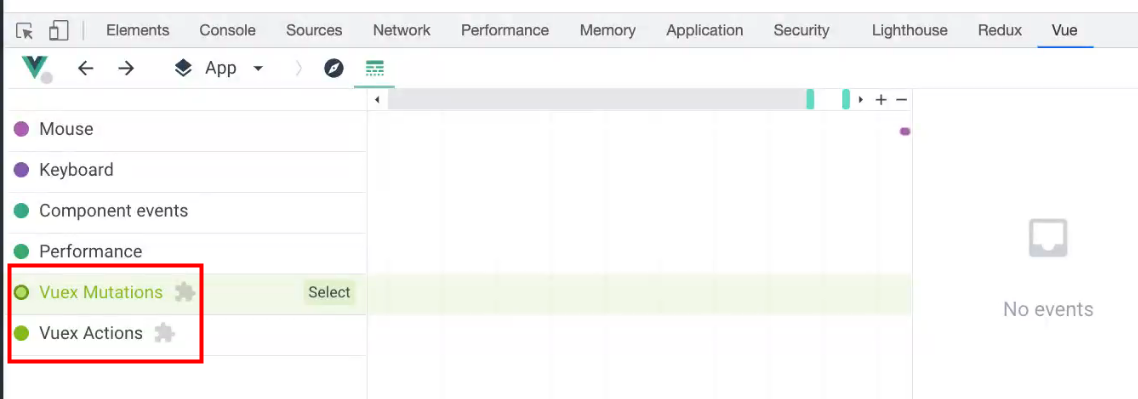Click the plugin puzzle icon beside Vuex Actions
Screen dimensions: 1138x399
[x=165, y=333]
